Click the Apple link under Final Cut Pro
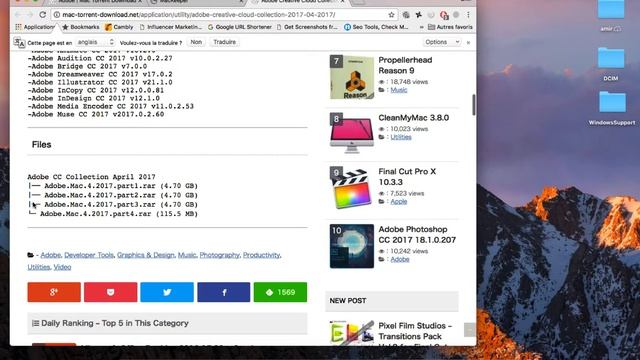 [399, 202]
